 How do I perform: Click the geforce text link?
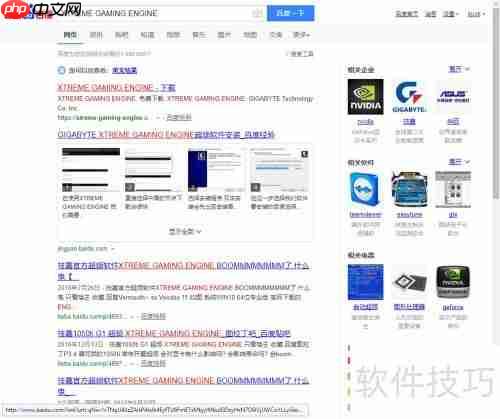[x=453, y=307]
